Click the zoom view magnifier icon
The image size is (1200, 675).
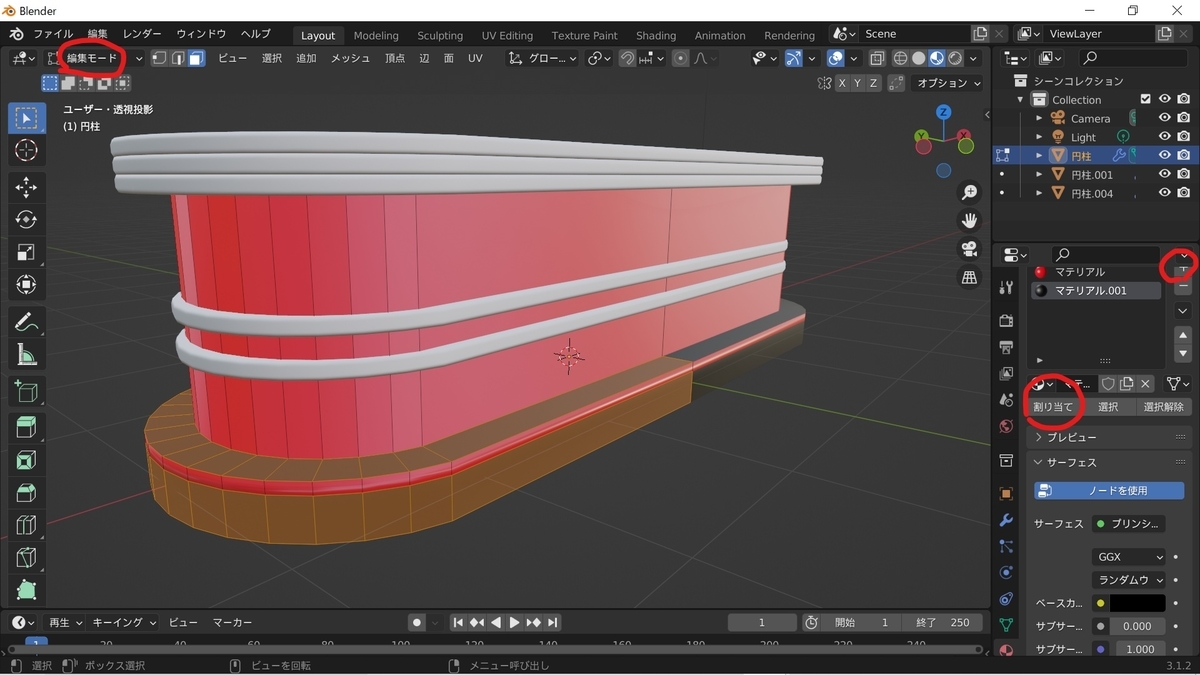pos(969,192)
